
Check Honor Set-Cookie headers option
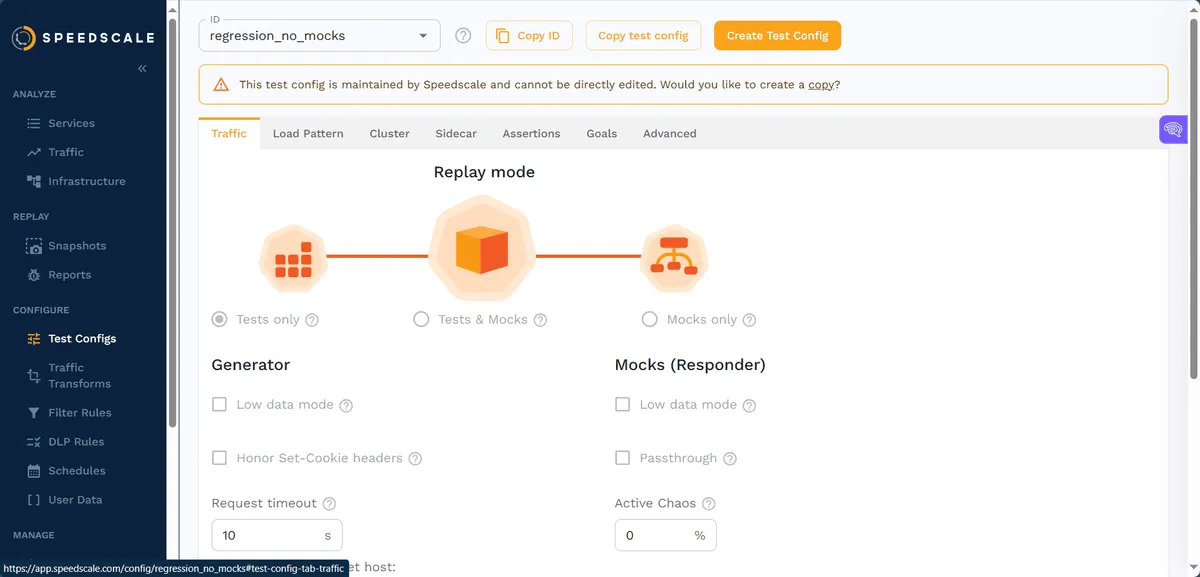point(220,458)
